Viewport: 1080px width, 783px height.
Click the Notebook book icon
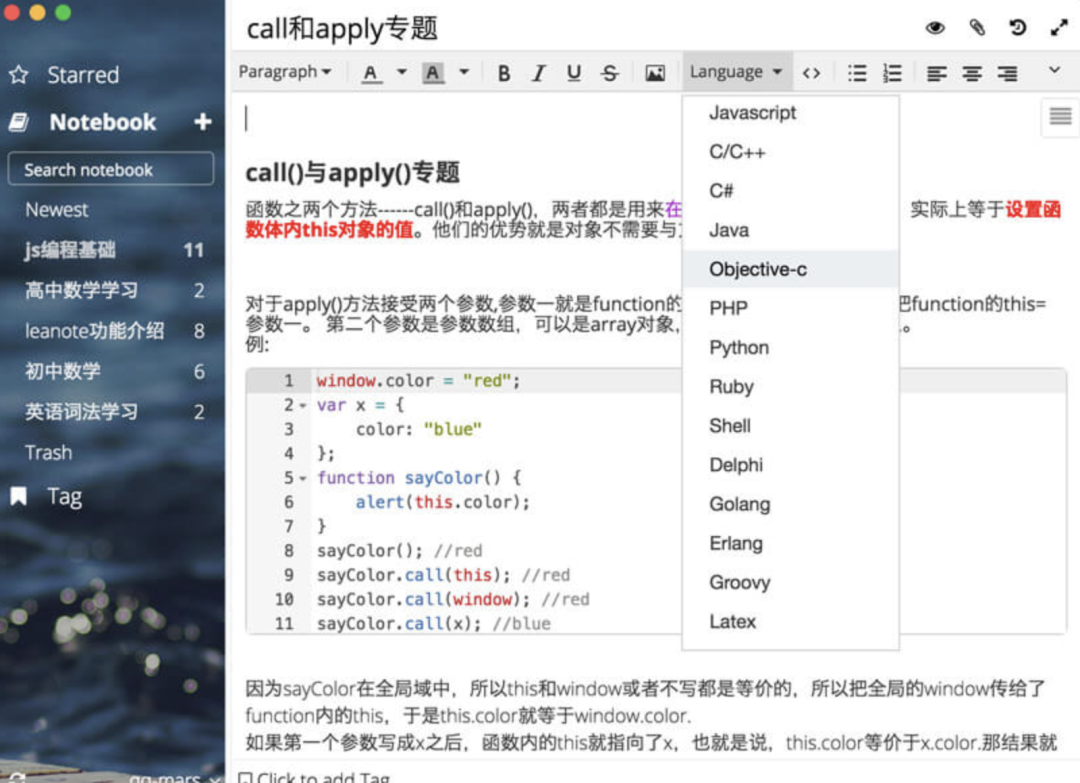point(19,122)
